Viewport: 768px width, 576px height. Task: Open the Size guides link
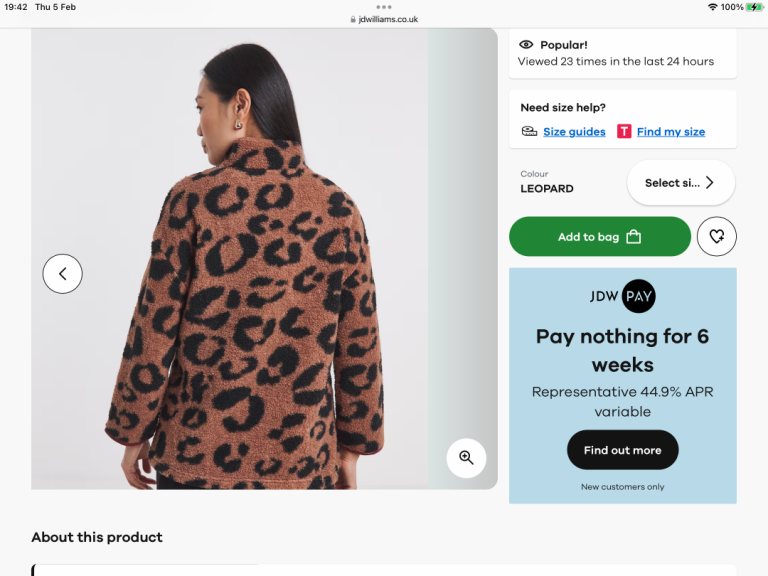574,132
